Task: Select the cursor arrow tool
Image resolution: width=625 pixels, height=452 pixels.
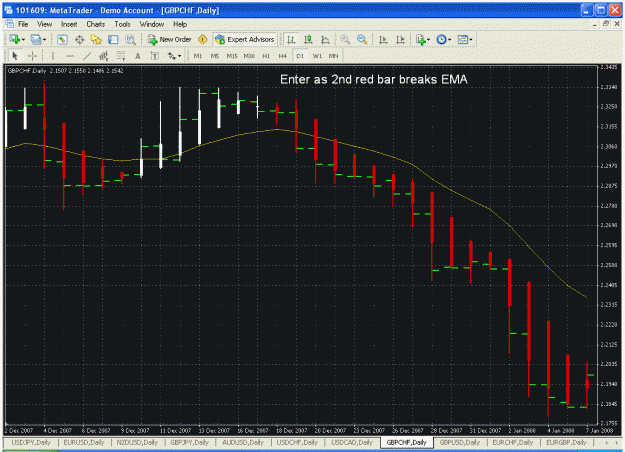Action: coord(15,56)
